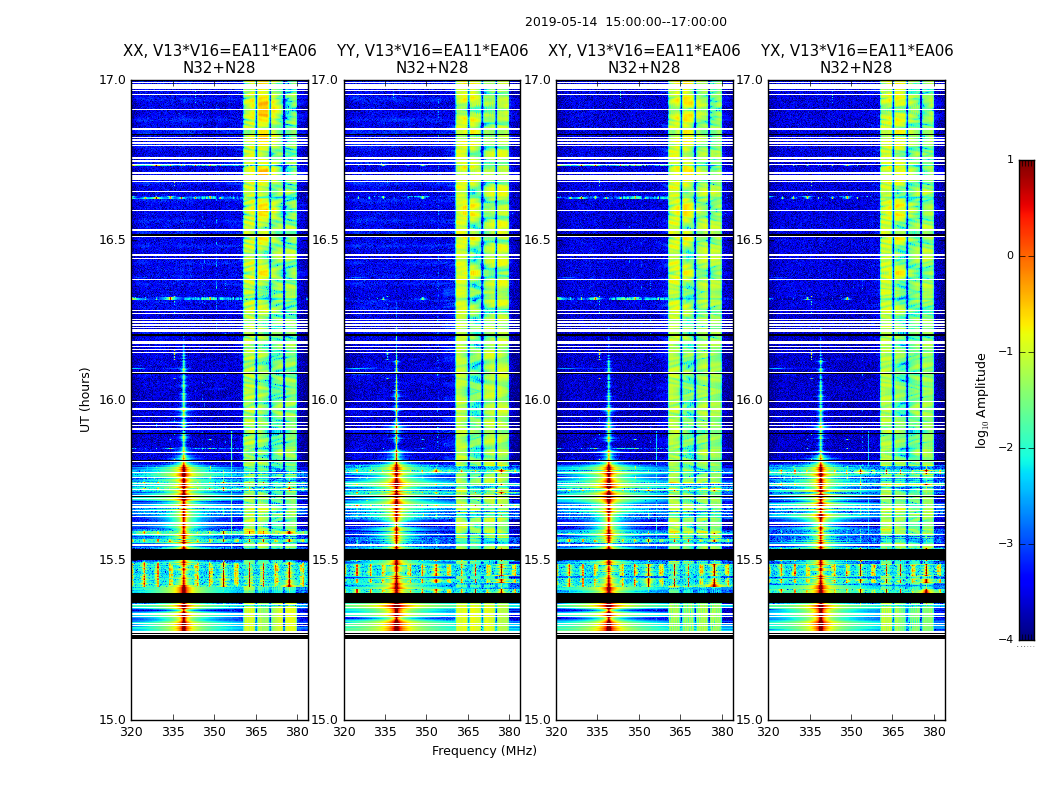
Task: Select the YY polarization spectrogram panel
Action: point(432,400)
